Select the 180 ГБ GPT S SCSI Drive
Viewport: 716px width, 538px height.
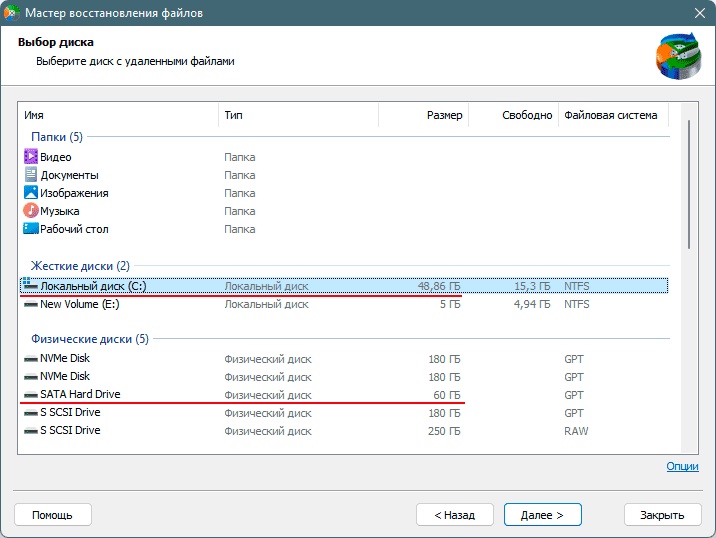tap(344, 412)
